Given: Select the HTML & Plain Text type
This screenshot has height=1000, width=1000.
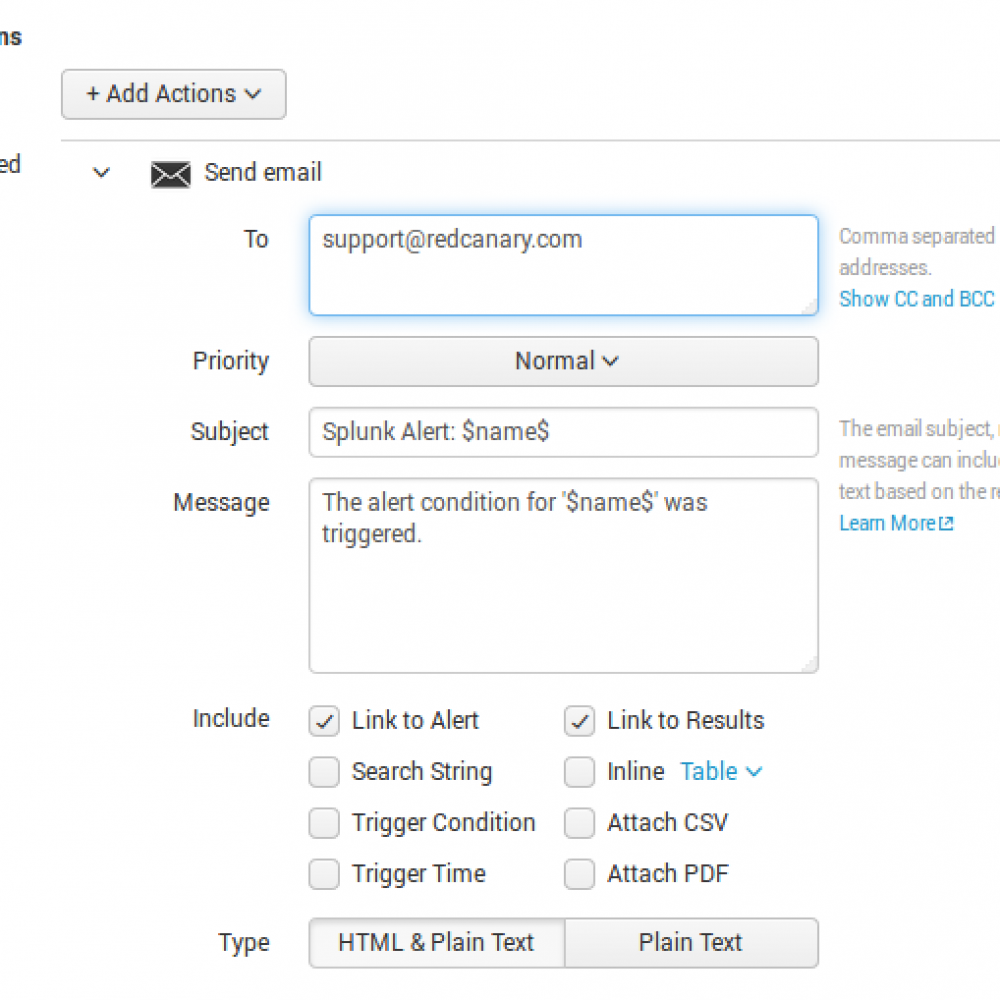Looking at the screenshot, I should click(x=436, y=943).
